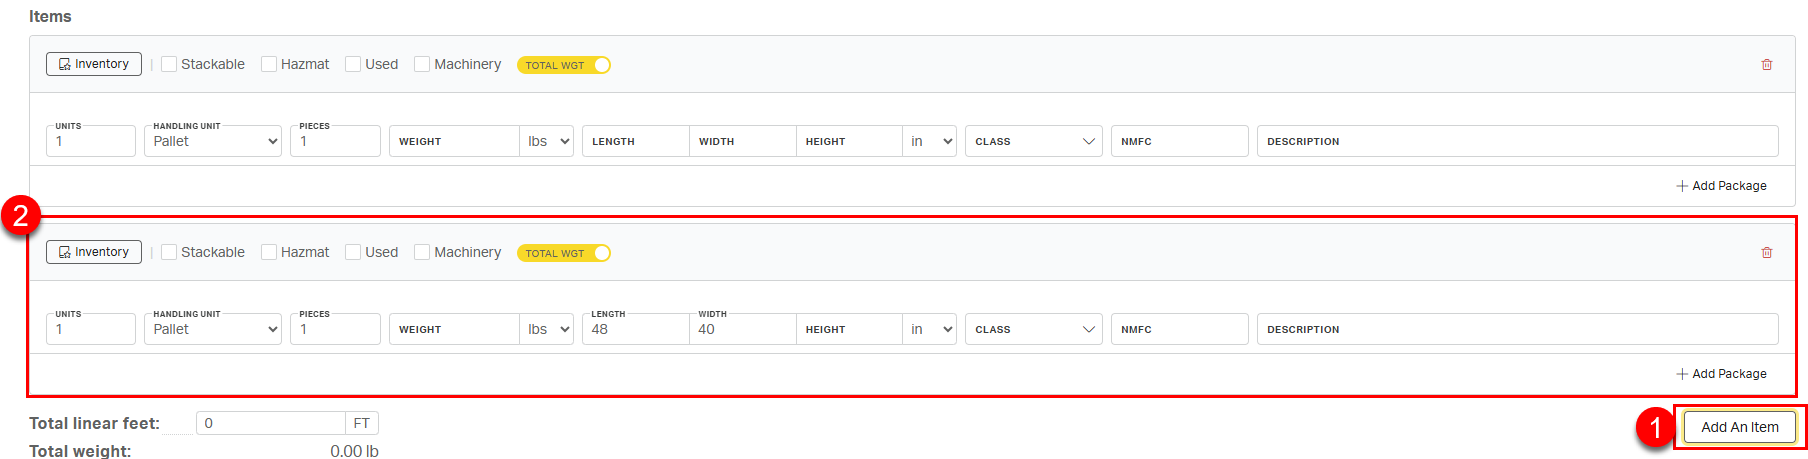Click Inventory button in first item
This screenshot has height=459, width=1808.
click(94, 64)
